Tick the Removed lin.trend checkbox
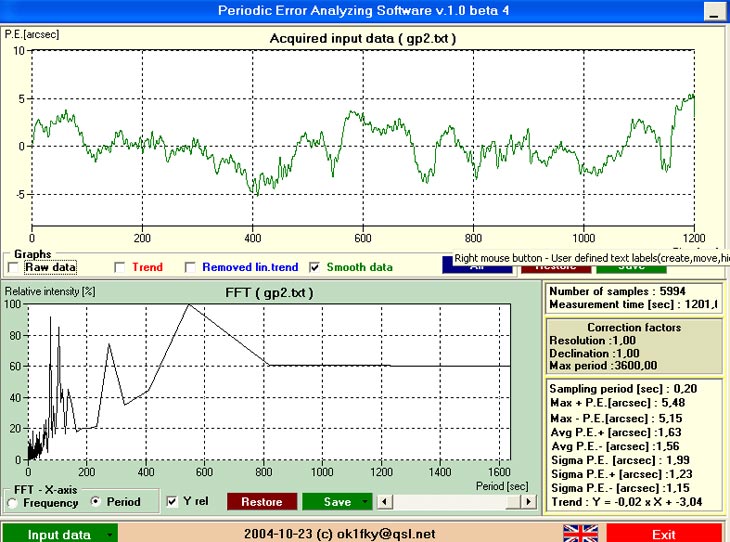Image resolution: width=730 pixels, height=542 pixels. [x=190, y=267]
